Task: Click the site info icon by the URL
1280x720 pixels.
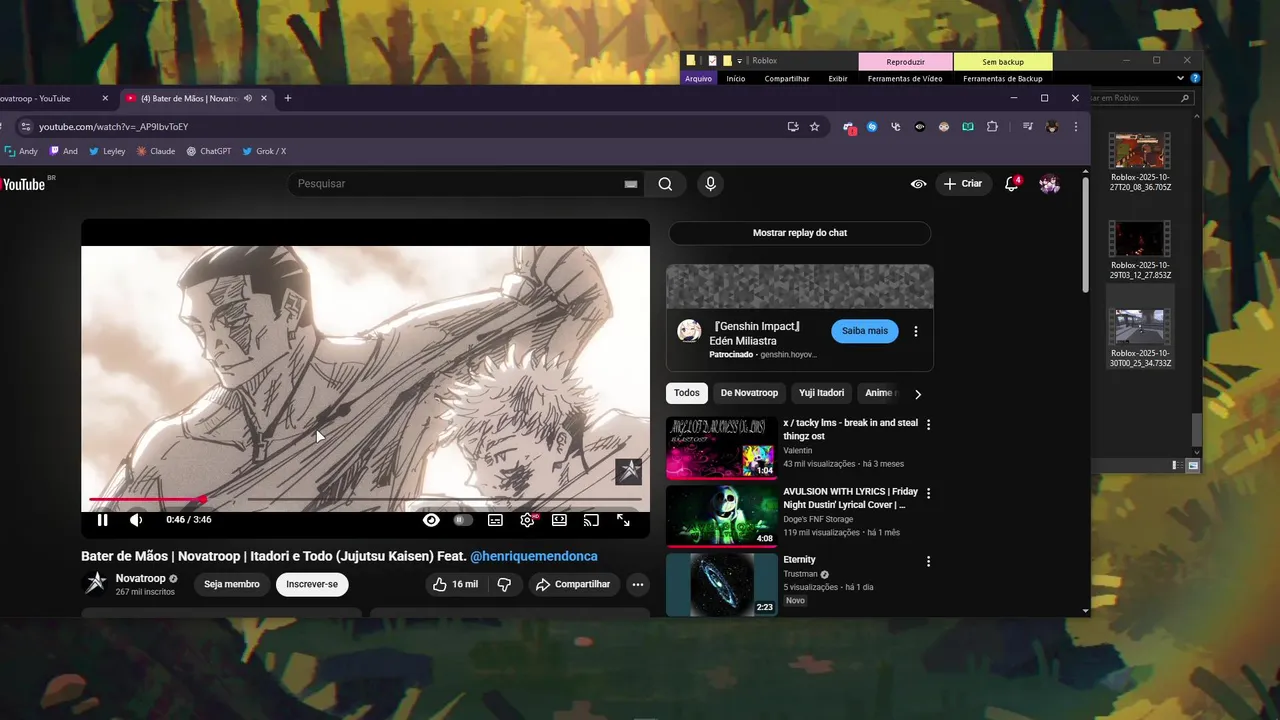Action: (x=25, y=127)
